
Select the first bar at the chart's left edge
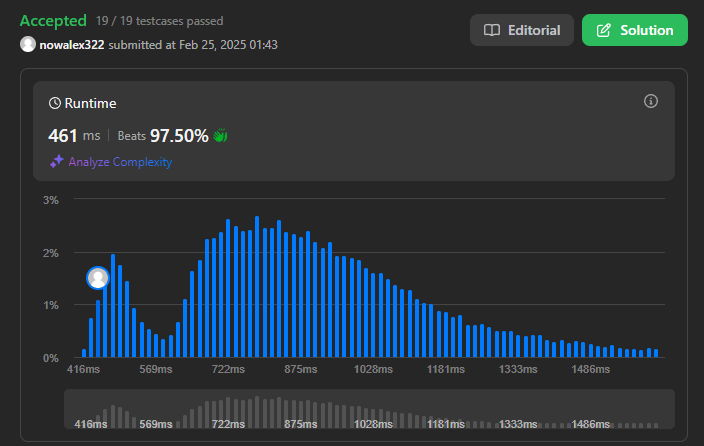point(84,353)
